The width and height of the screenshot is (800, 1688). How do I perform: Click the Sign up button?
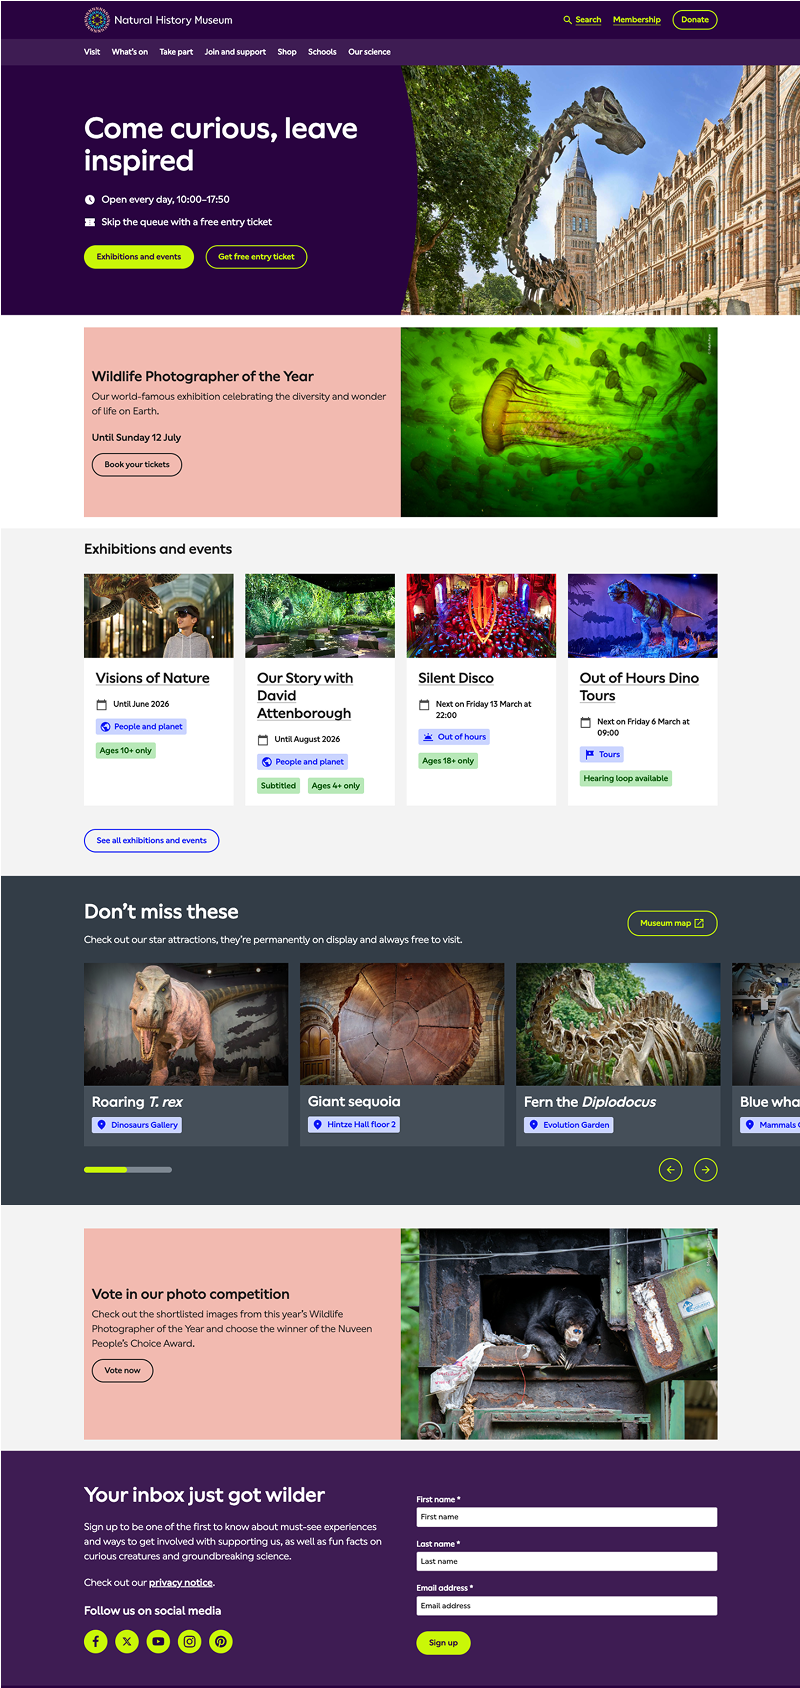click(x=443, y=1643)
